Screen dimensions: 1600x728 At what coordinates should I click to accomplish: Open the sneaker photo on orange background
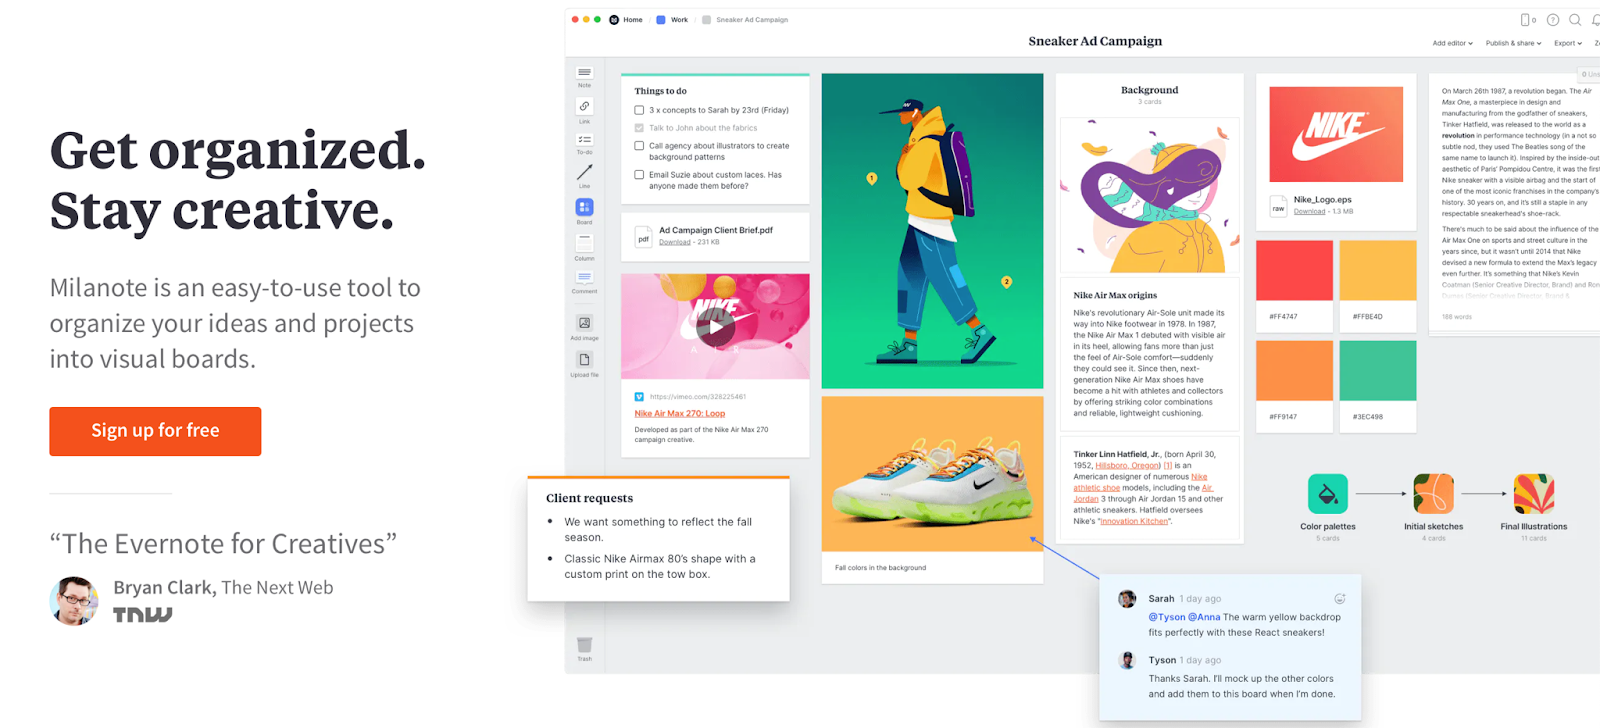pos(932,474)
